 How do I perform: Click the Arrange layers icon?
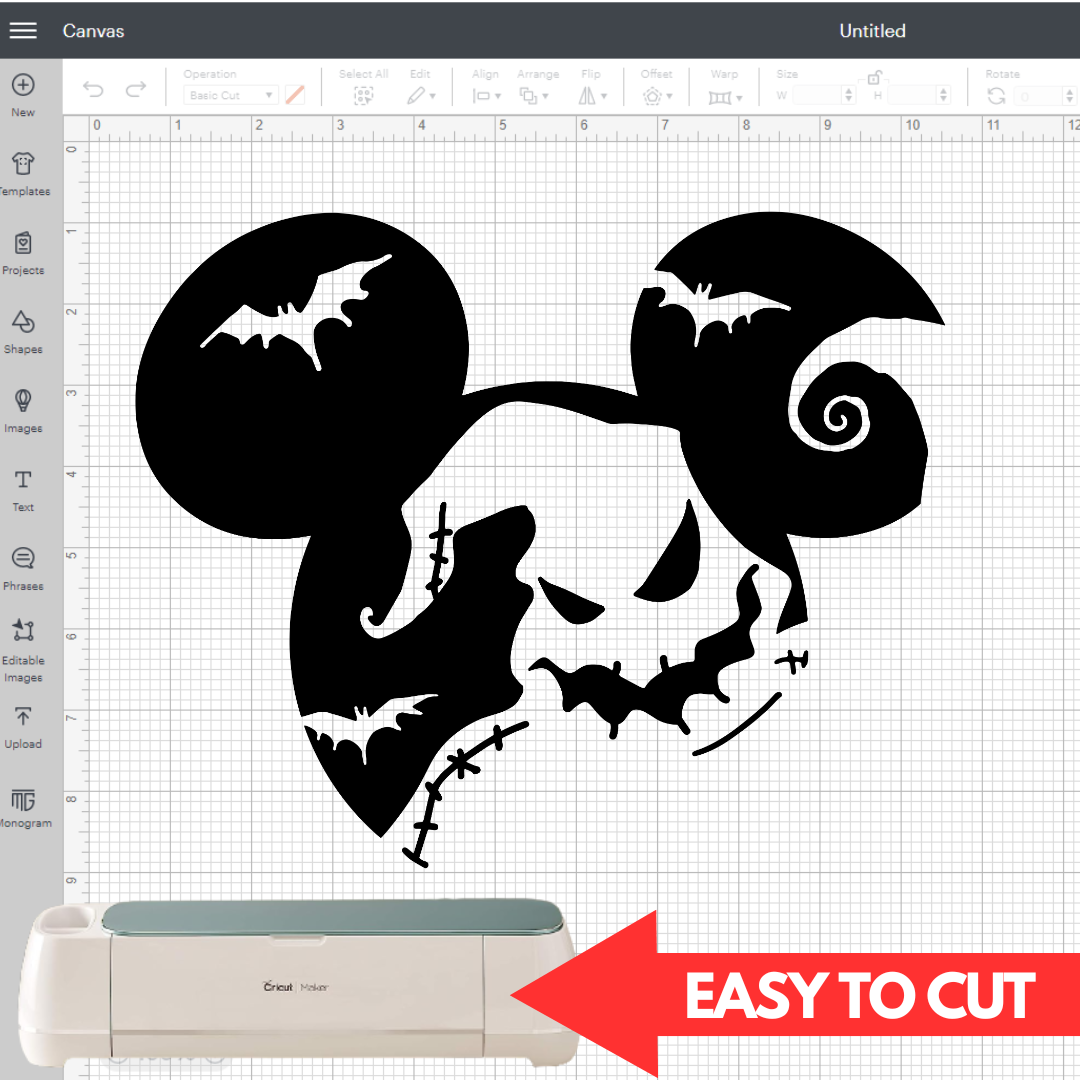[528, 96]
